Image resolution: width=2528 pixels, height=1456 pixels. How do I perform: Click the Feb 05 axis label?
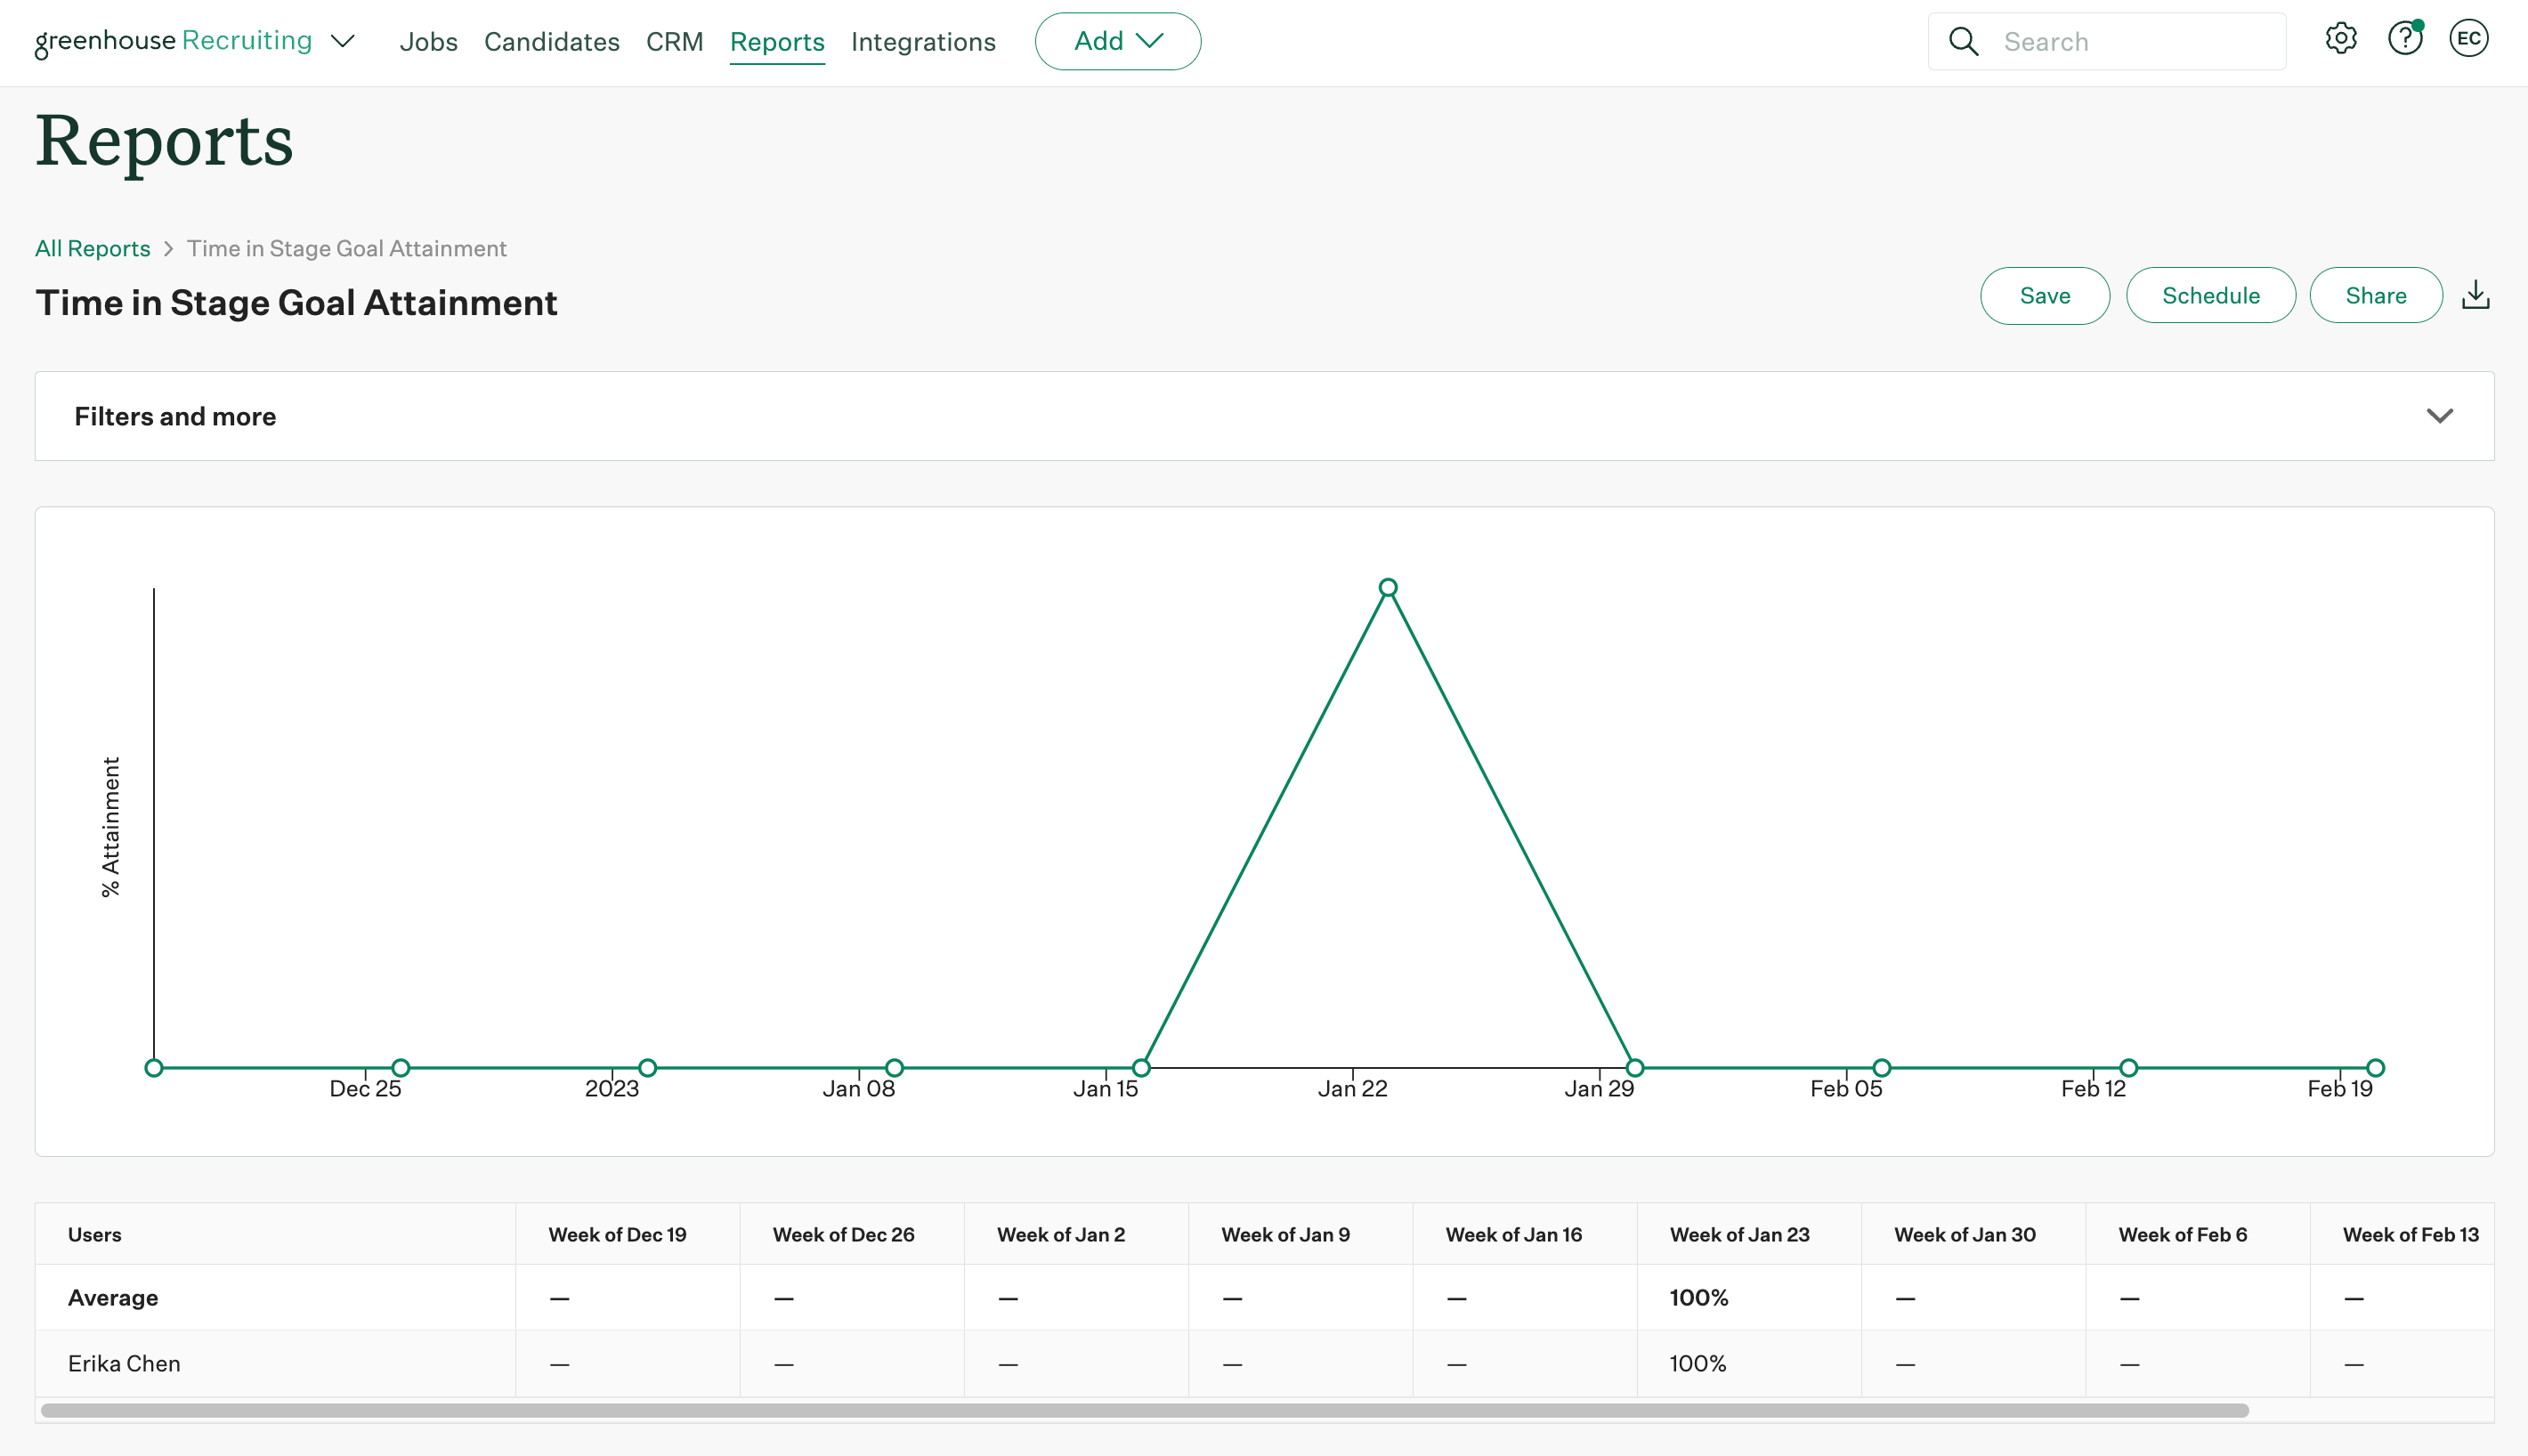pyautogui.click(x=1846, y=1088)
